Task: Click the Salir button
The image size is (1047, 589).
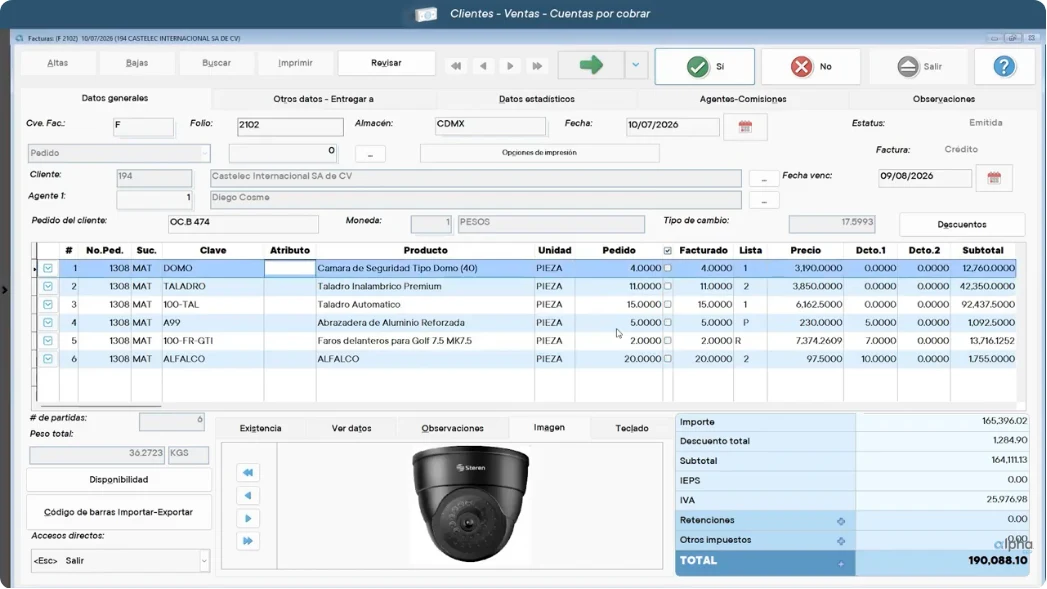Action: pos(918,66)
